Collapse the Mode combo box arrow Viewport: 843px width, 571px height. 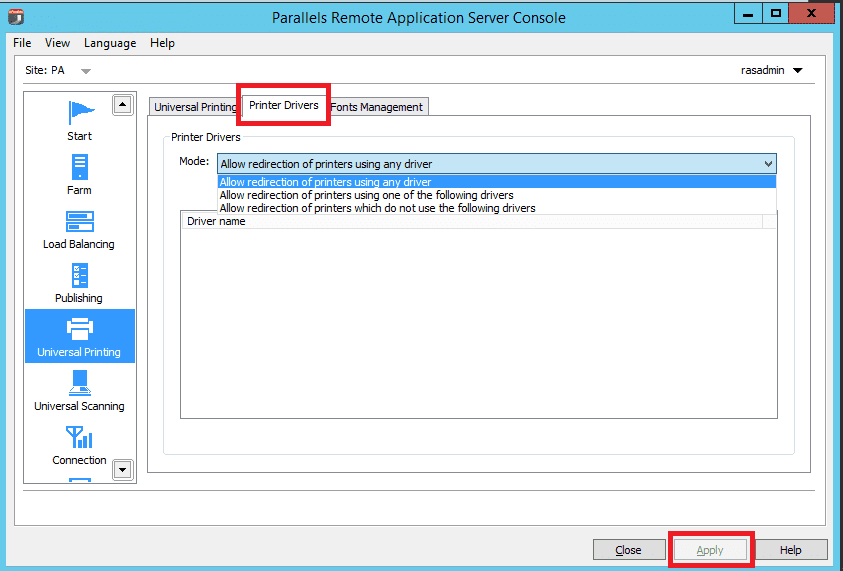tap(768, 164)
